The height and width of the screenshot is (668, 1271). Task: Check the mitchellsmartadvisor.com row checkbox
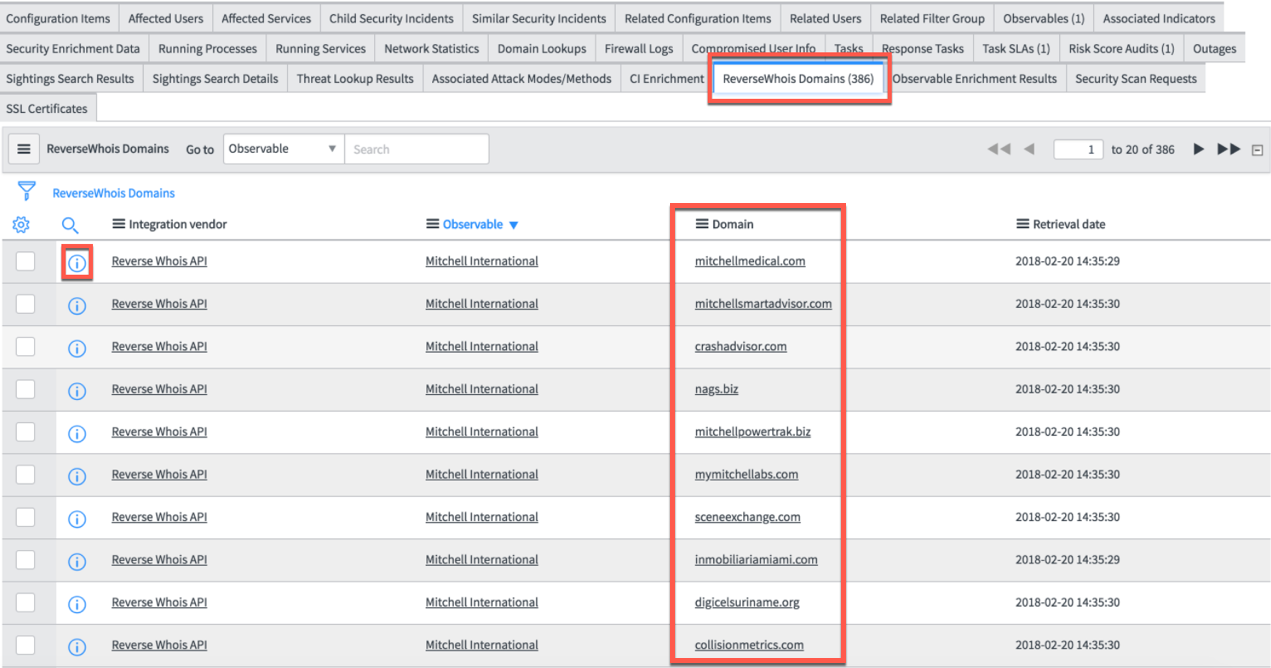coord(25,303)
